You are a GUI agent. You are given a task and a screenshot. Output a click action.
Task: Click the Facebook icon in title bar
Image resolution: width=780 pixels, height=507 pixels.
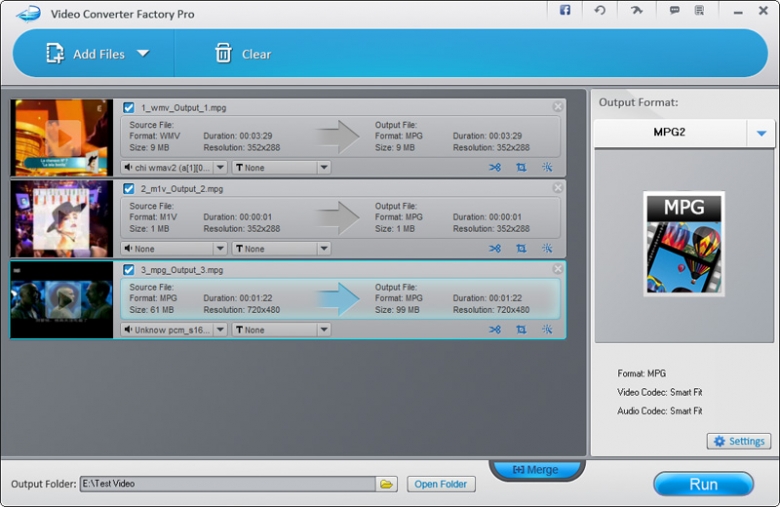(x=565, y=11)
